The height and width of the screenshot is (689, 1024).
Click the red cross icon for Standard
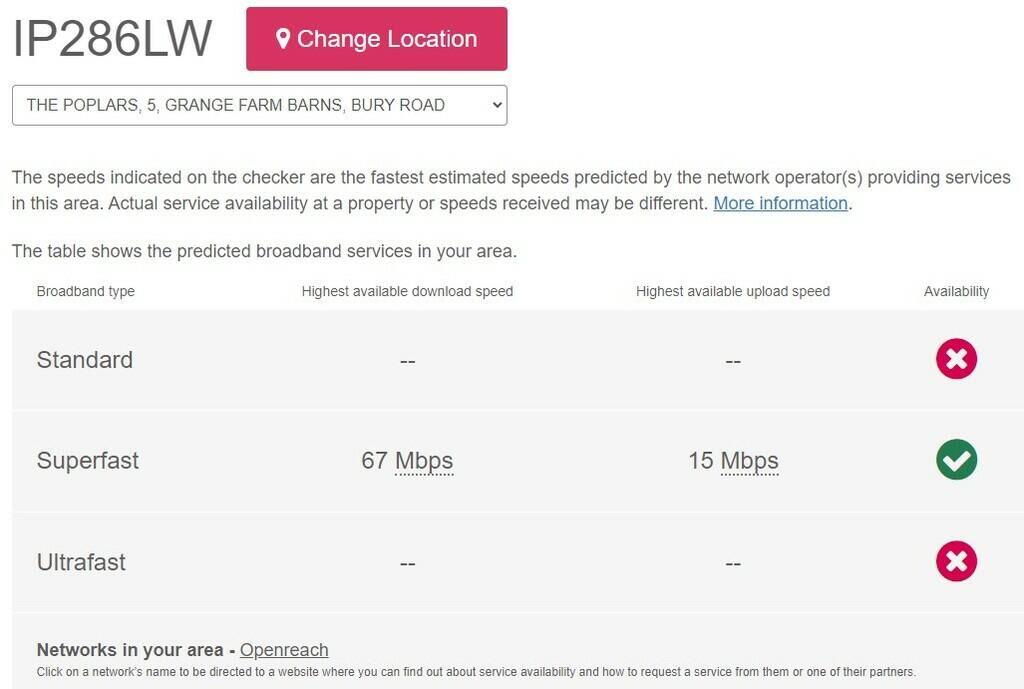956,359
